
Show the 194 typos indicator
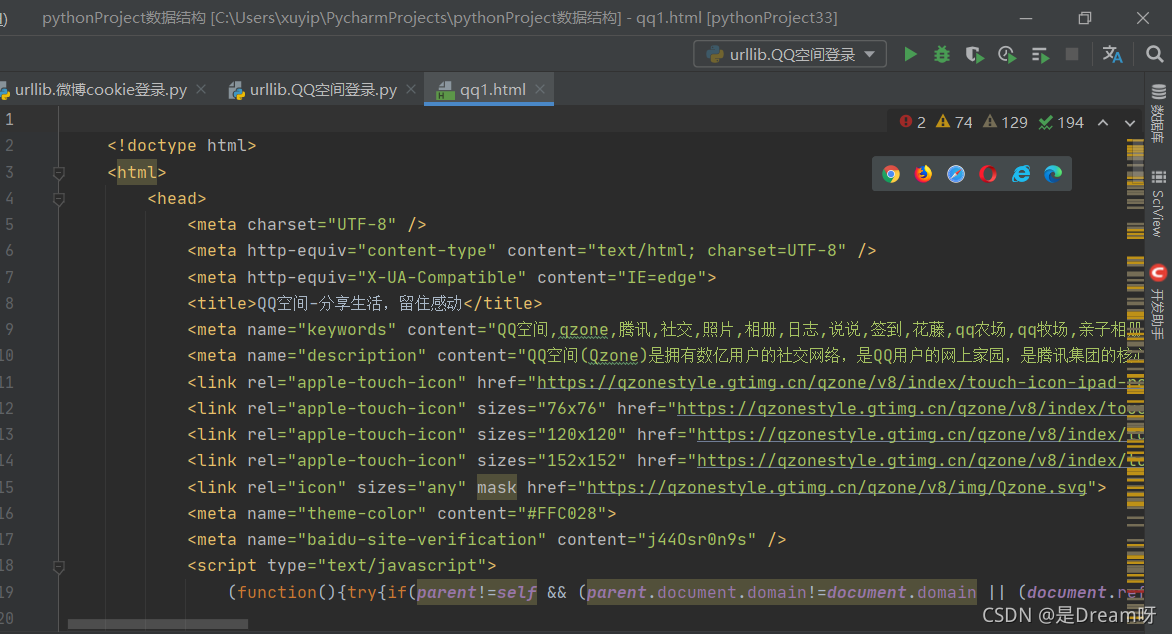1061,122
